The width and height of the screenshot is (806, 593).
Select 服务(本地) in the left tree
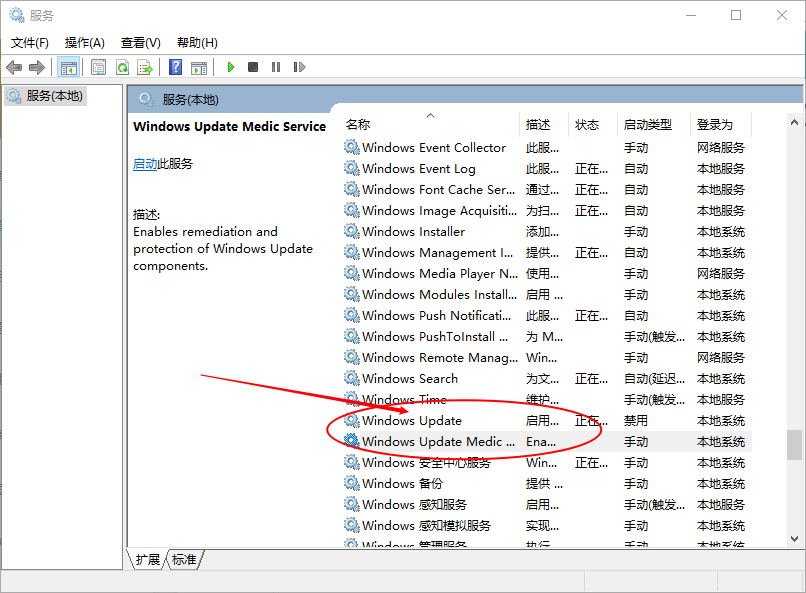click(46, 96)
